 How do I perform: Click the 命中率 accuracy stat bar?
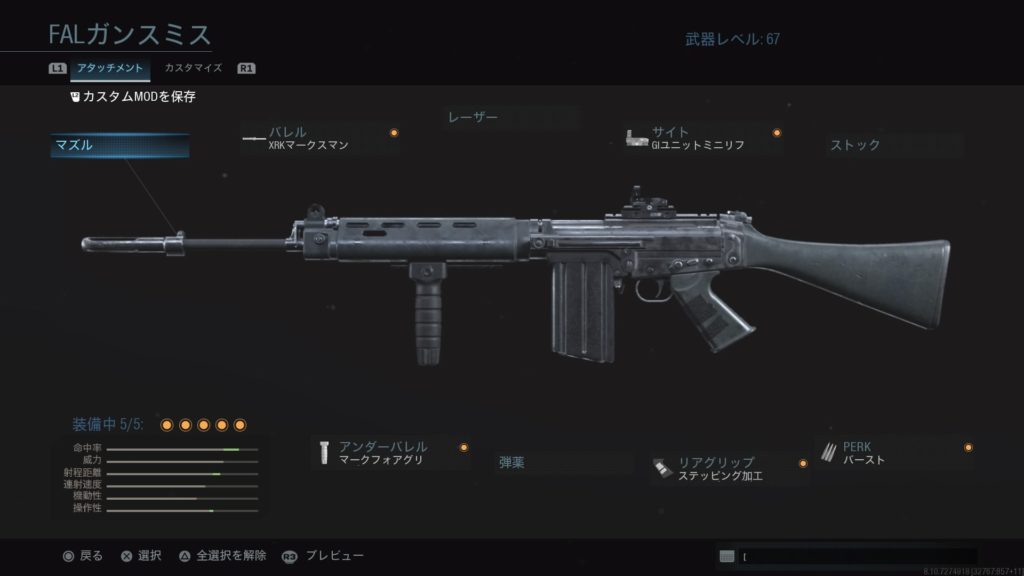[x=182, y=449]
